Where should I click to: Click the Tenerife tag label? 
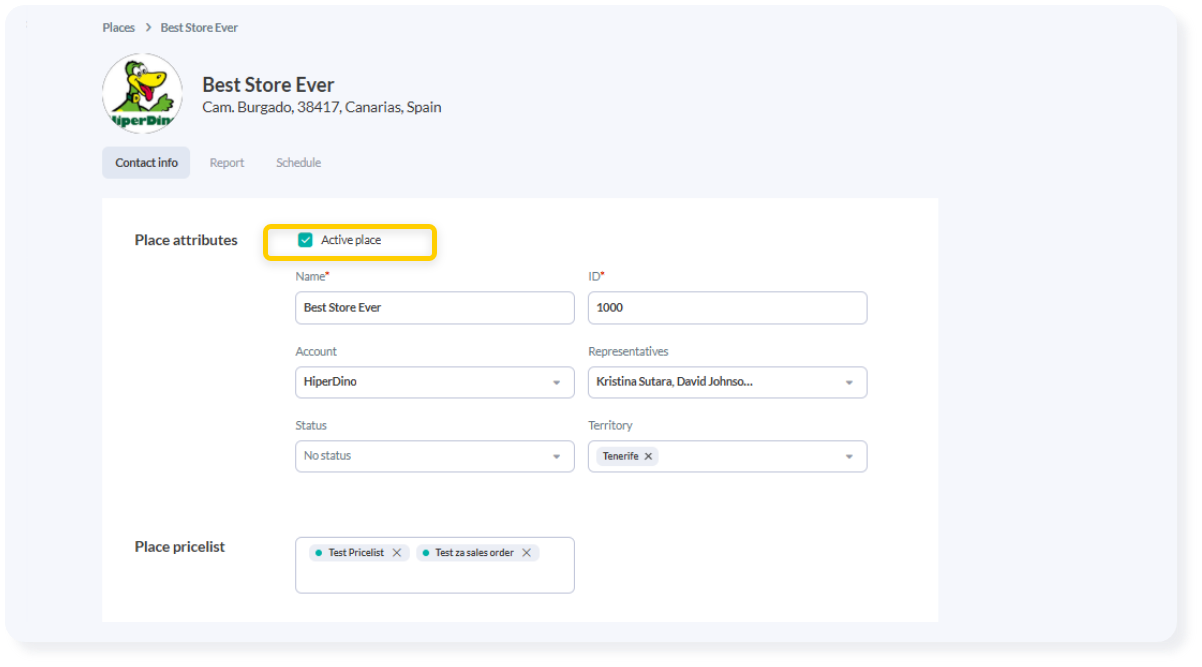[620, 456]
